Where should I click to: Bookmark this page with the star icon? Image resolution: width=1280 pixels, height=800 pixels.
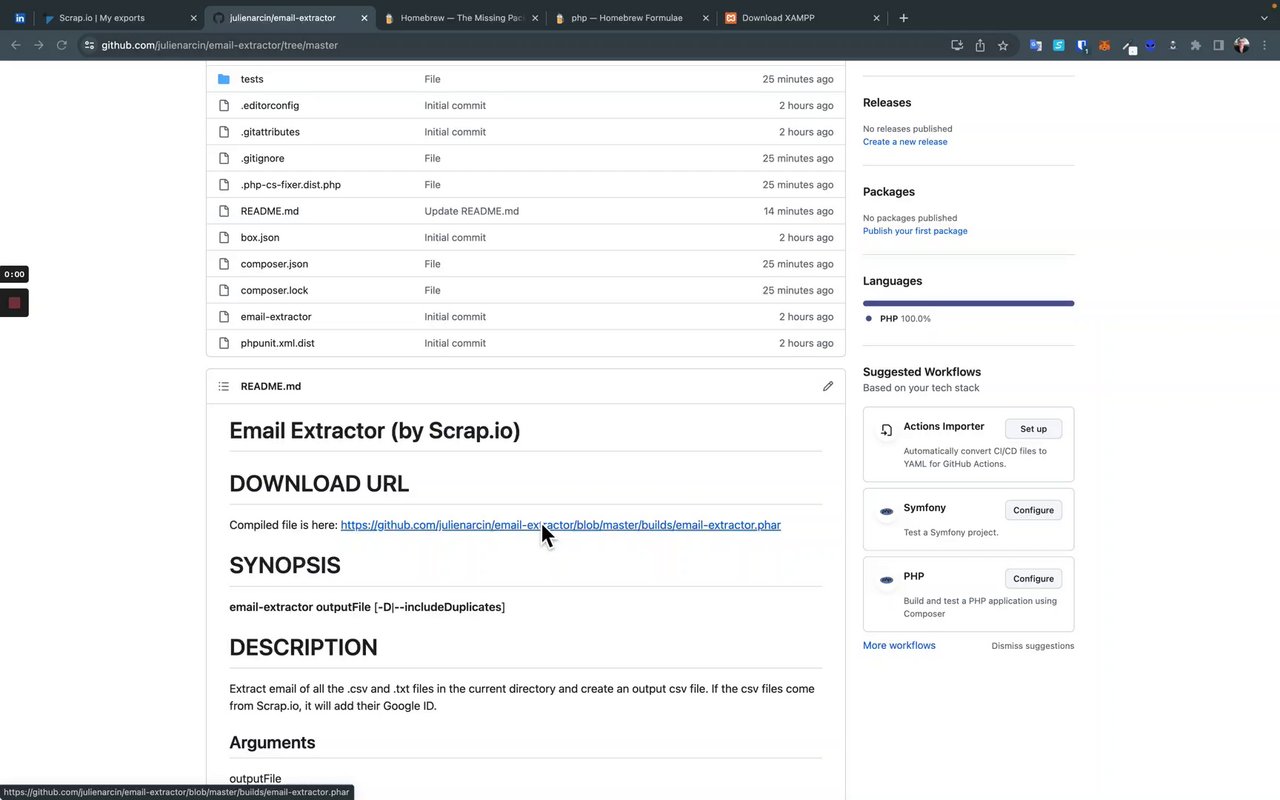pyautogui.click(x=1003, y=45)
